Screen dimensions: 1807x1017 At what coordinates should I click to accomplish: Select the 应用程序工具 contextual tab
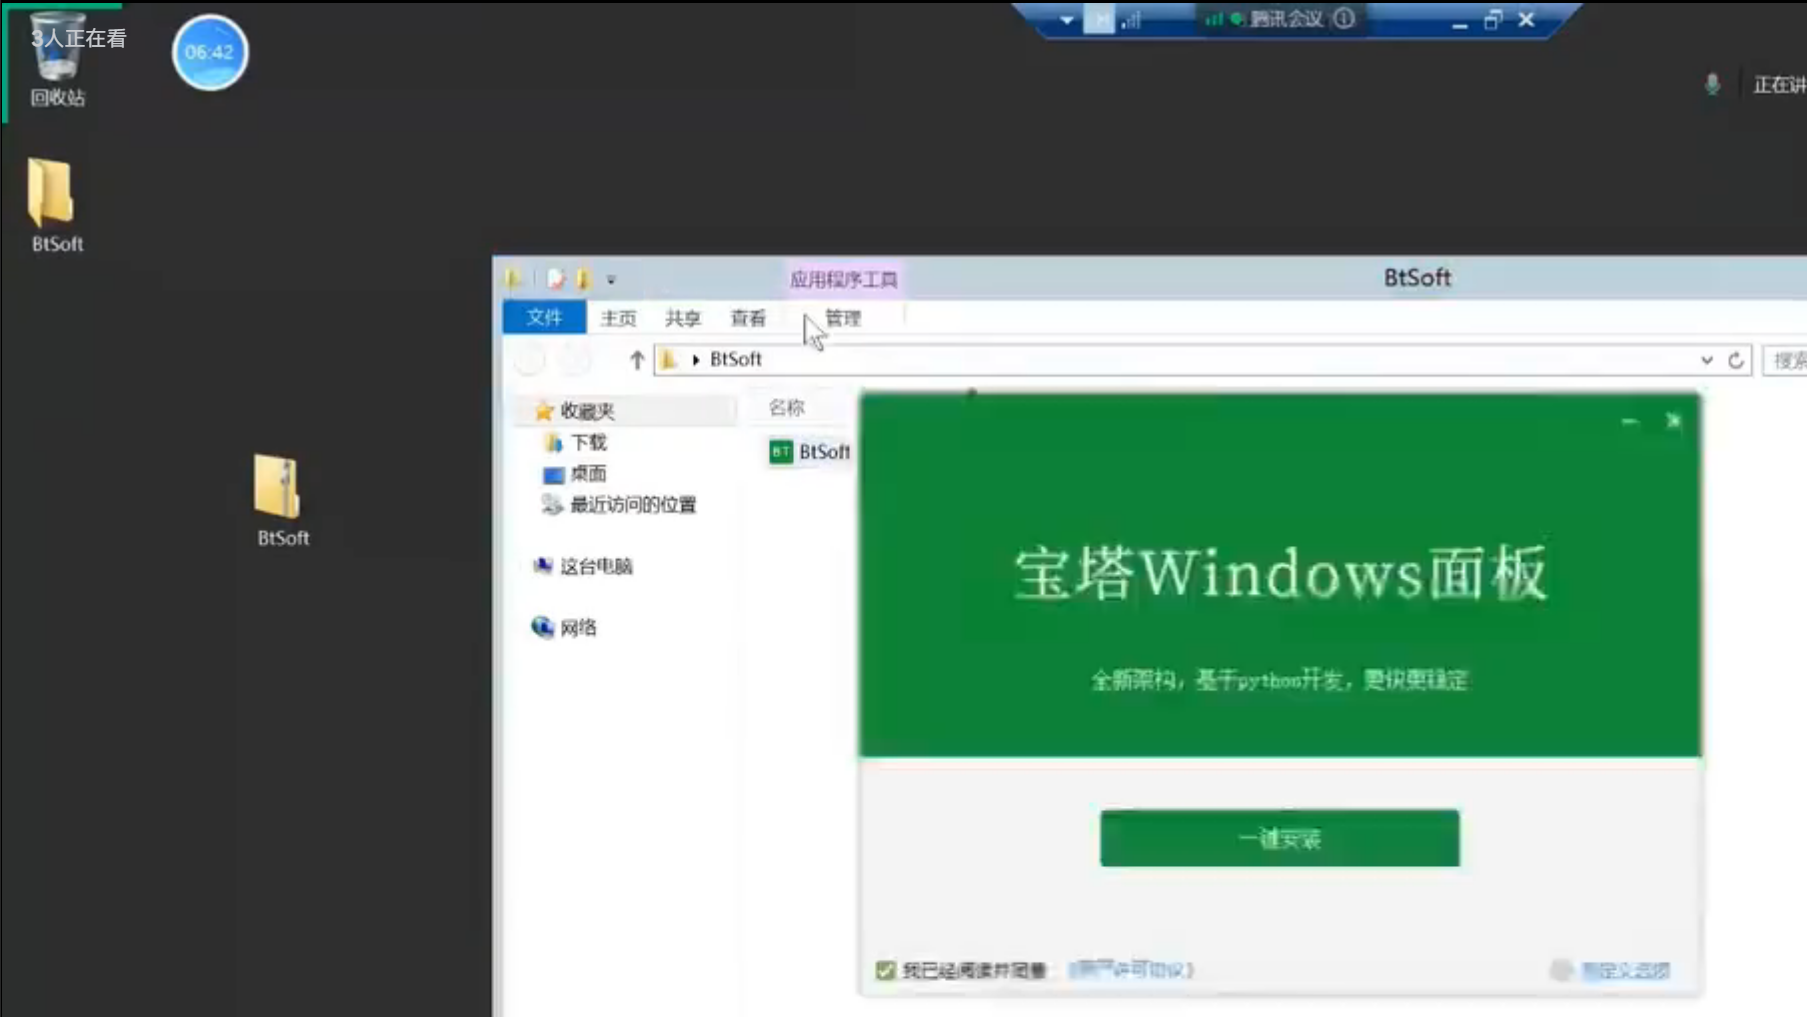843,279
